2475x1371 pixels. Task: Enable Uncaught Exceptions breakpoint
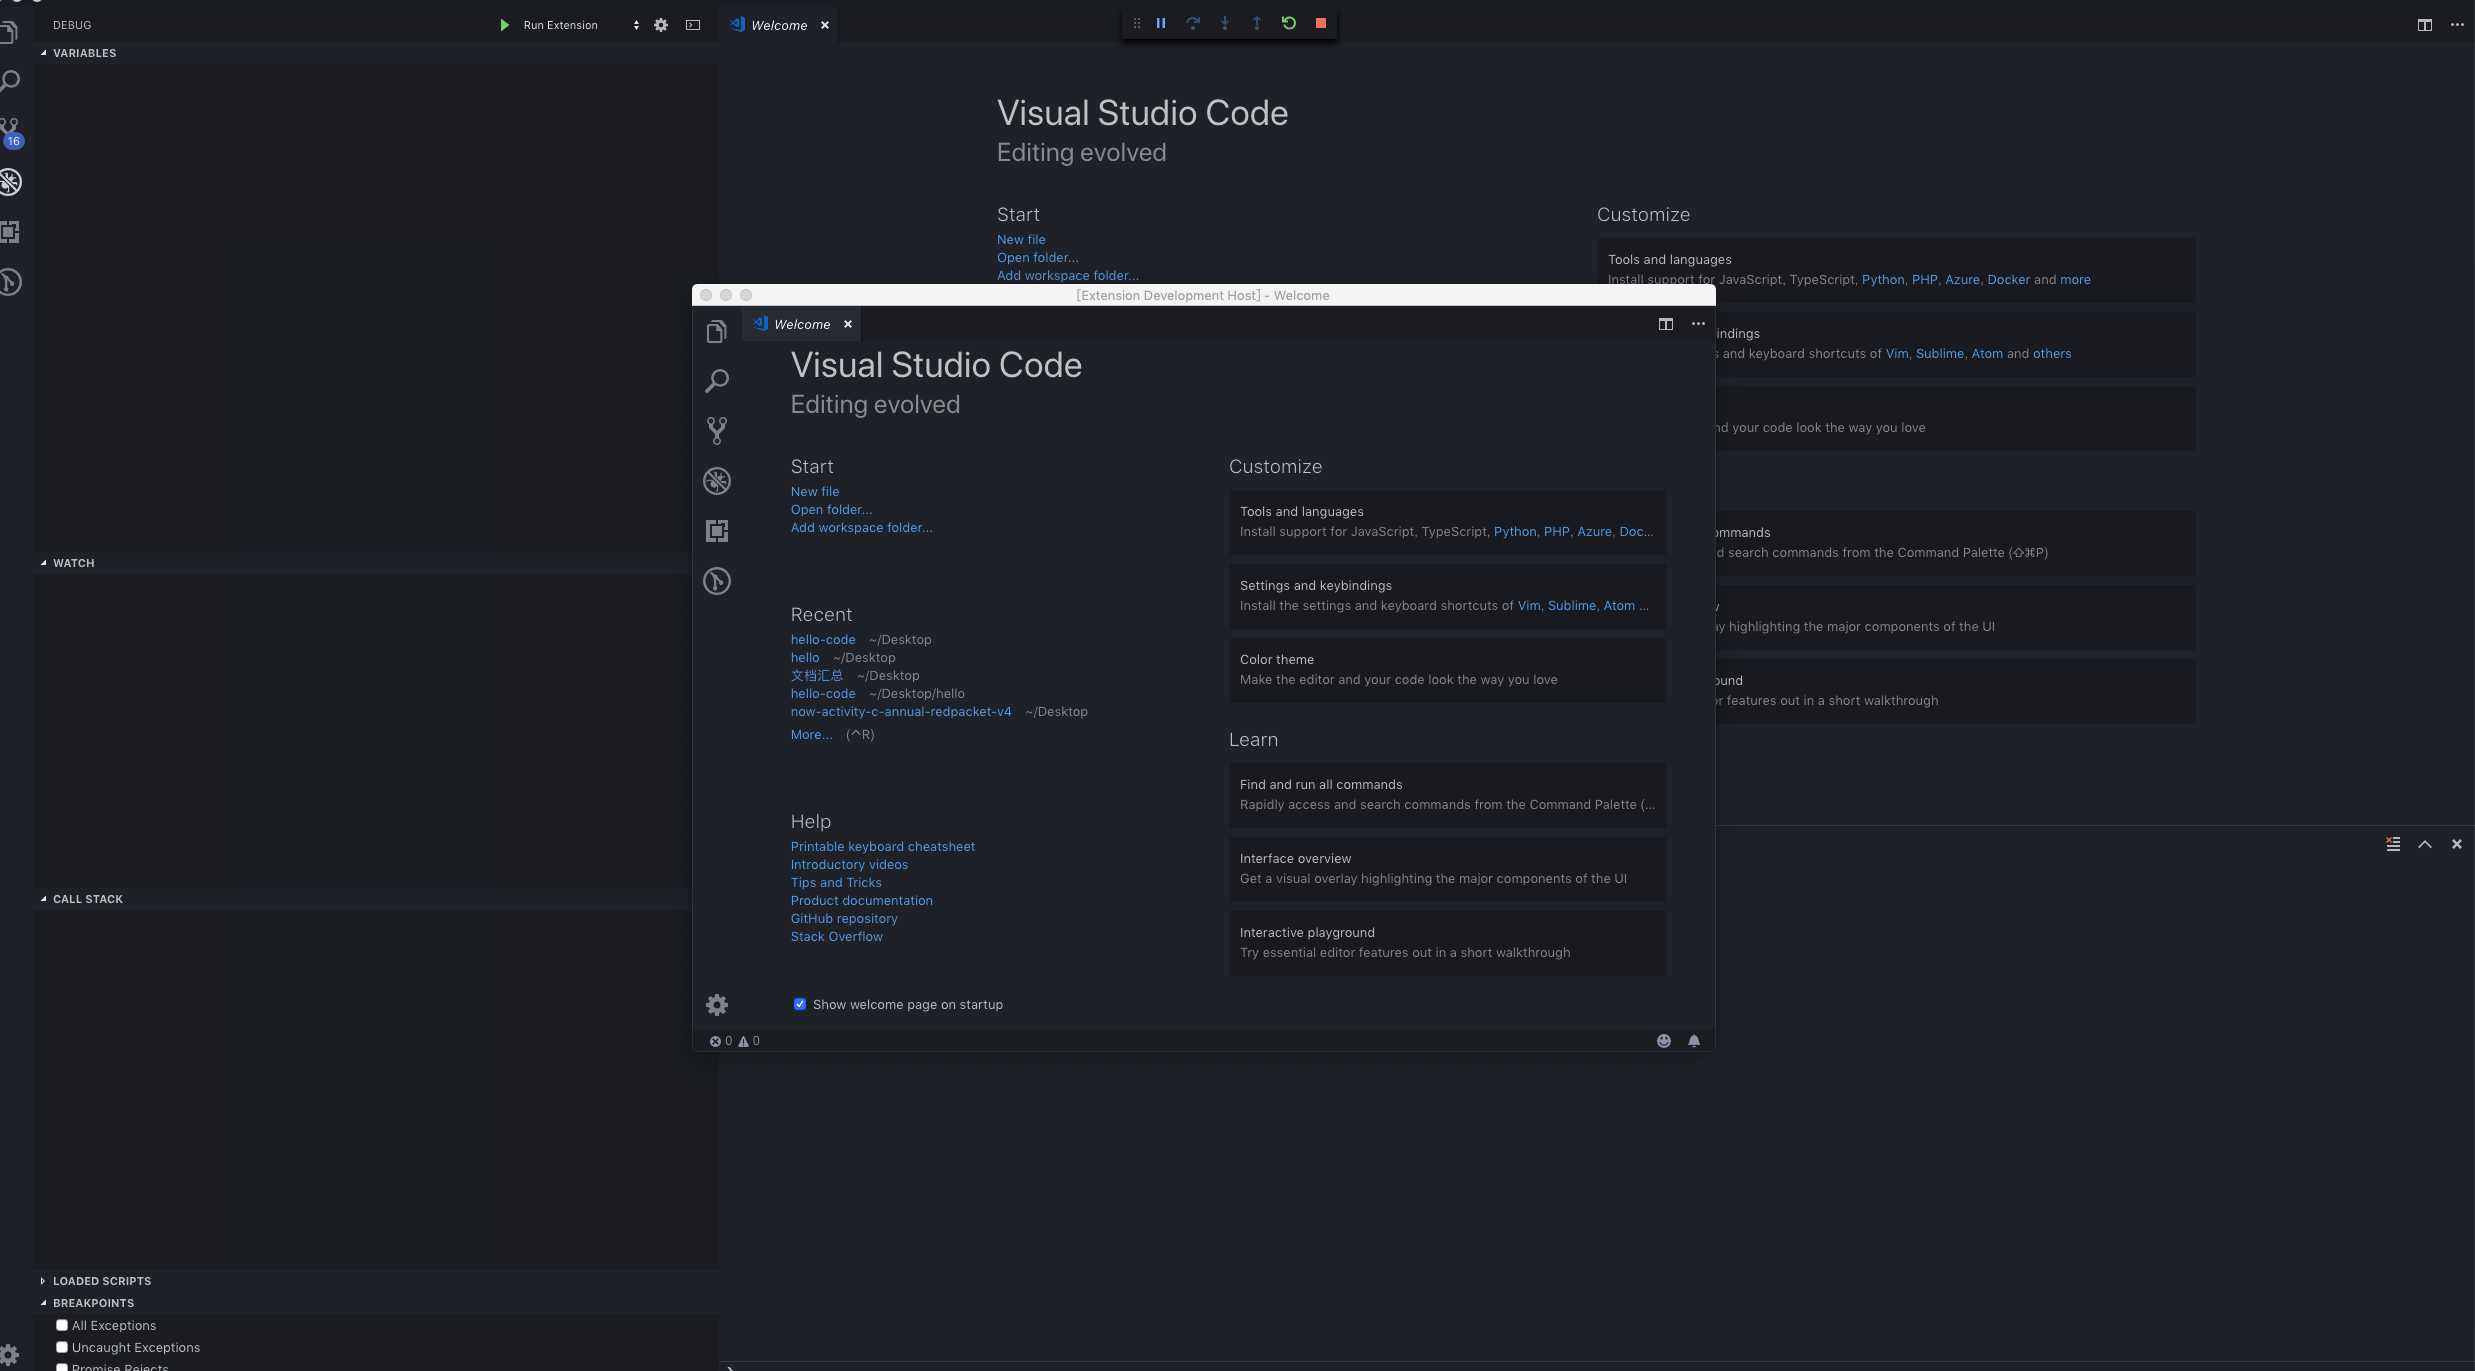point(62,1347)
